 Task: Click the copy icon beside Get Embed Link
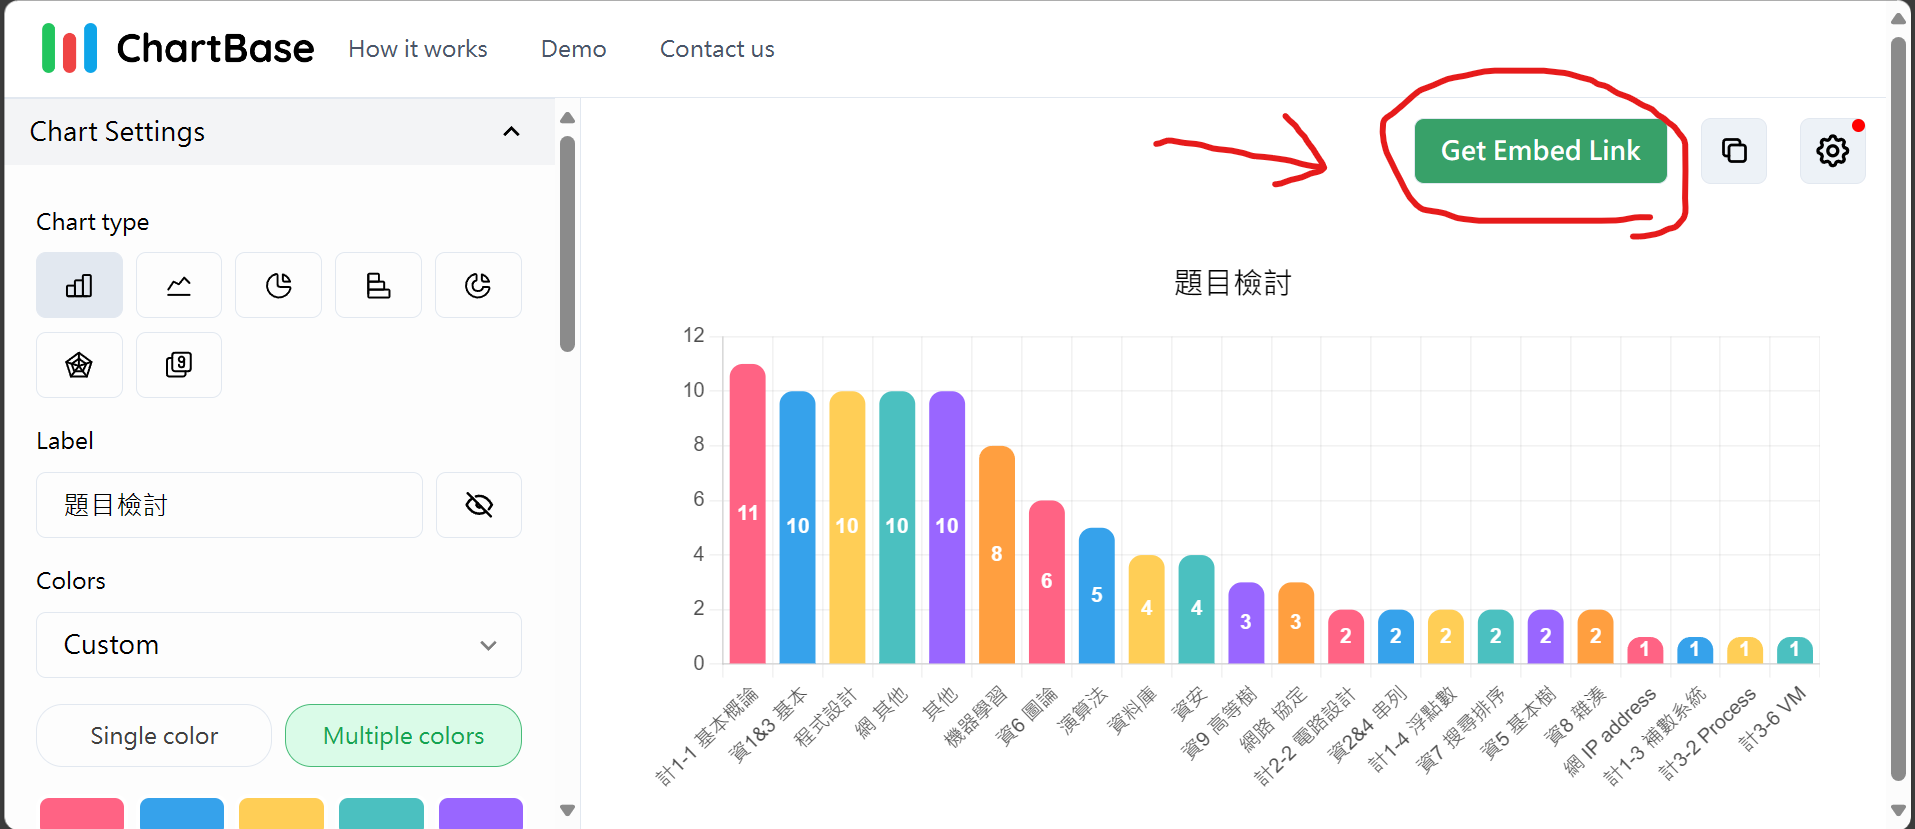pyautogui.click(x=1734, y=151)
